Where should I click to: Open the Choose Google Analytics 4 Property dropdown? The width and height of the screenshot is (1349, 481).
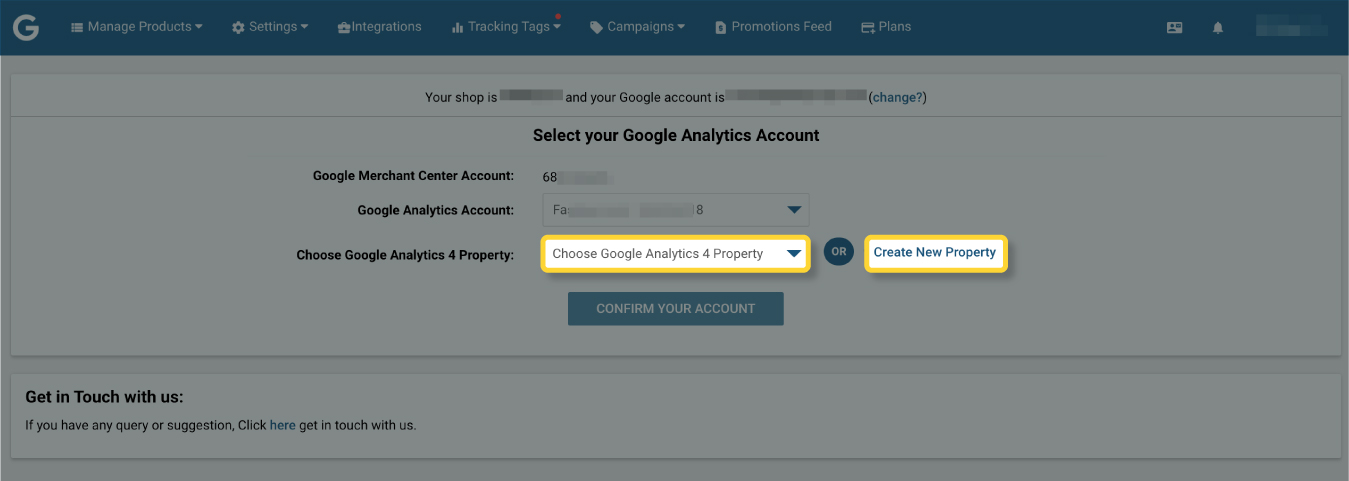tap(675, 254)
